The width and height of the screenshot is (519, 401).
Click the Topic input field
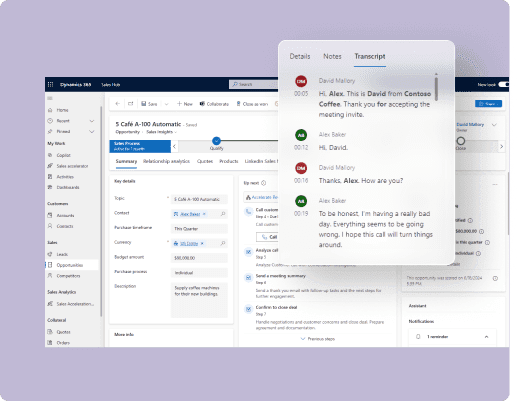pos(199,199)
